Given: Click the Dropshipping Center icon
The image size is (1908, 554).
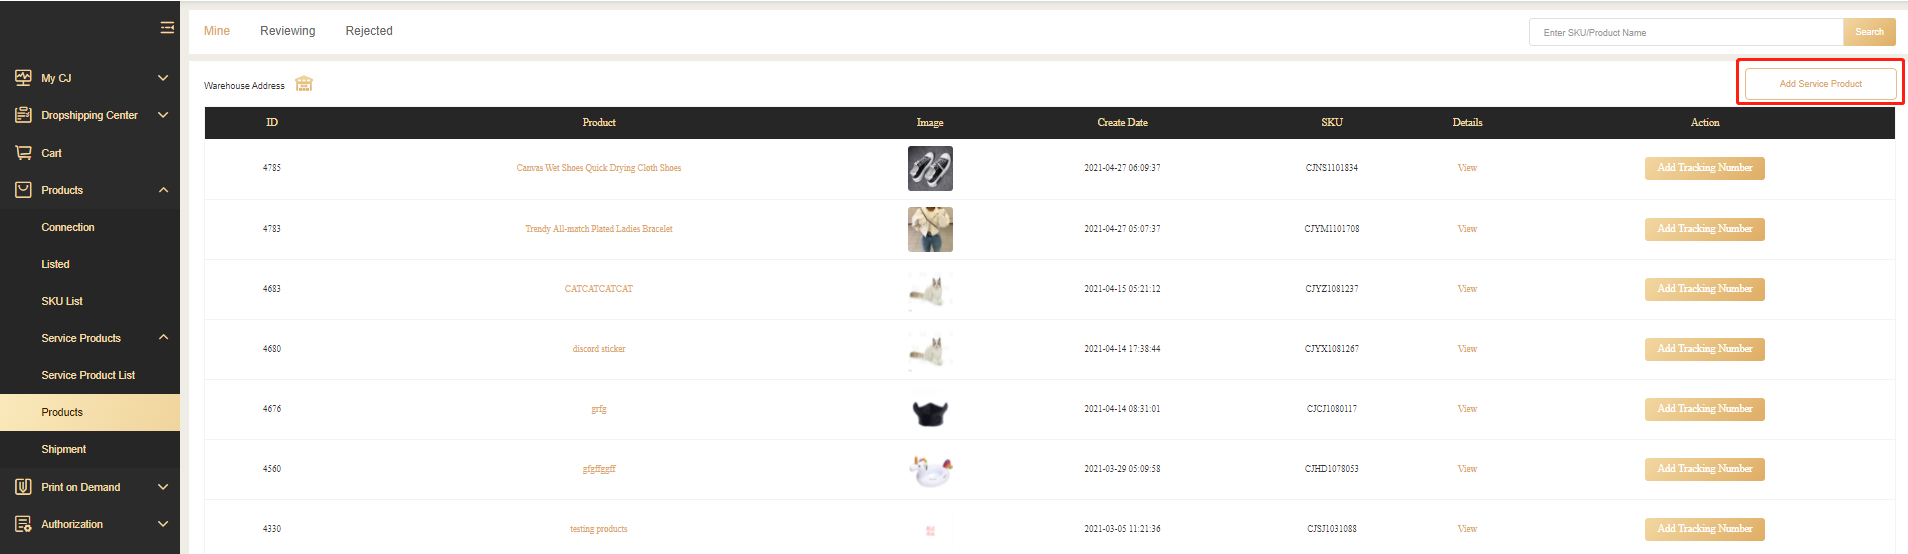Looking at the screenshot, I should pyautogui.click(x=23, y=115).
